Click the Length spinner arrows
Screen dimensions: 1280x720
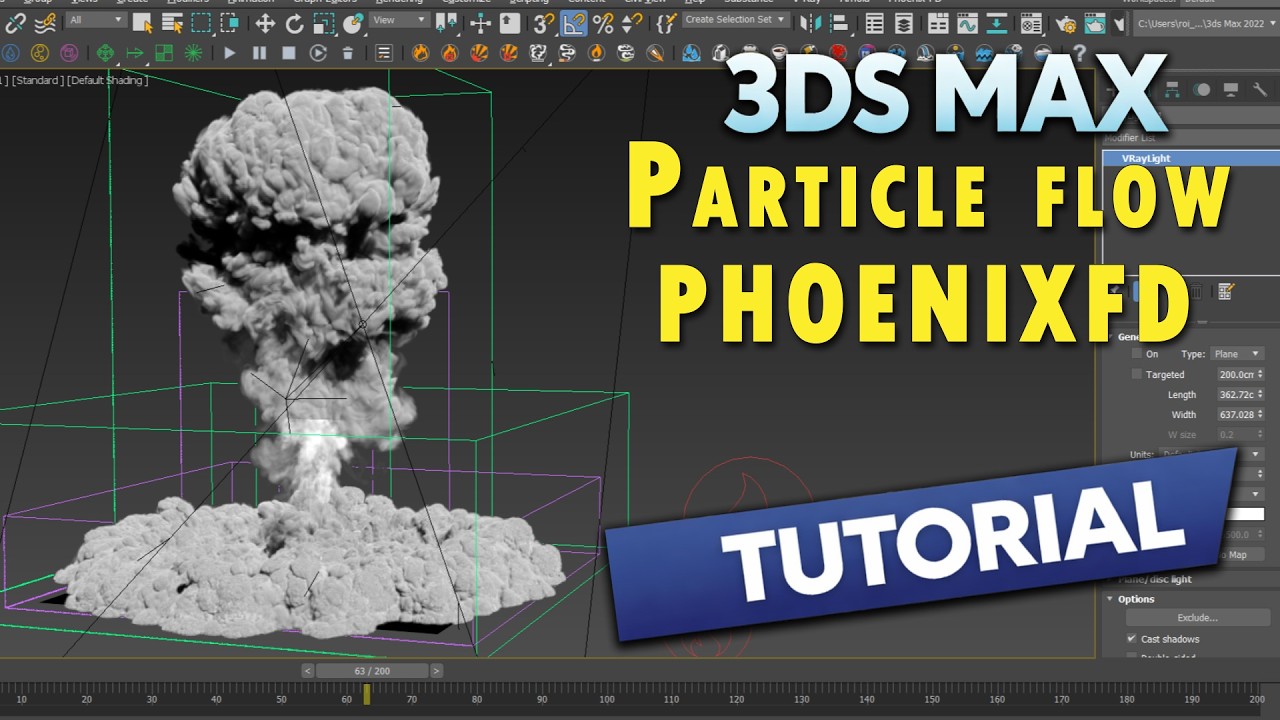pos(1260,394)
